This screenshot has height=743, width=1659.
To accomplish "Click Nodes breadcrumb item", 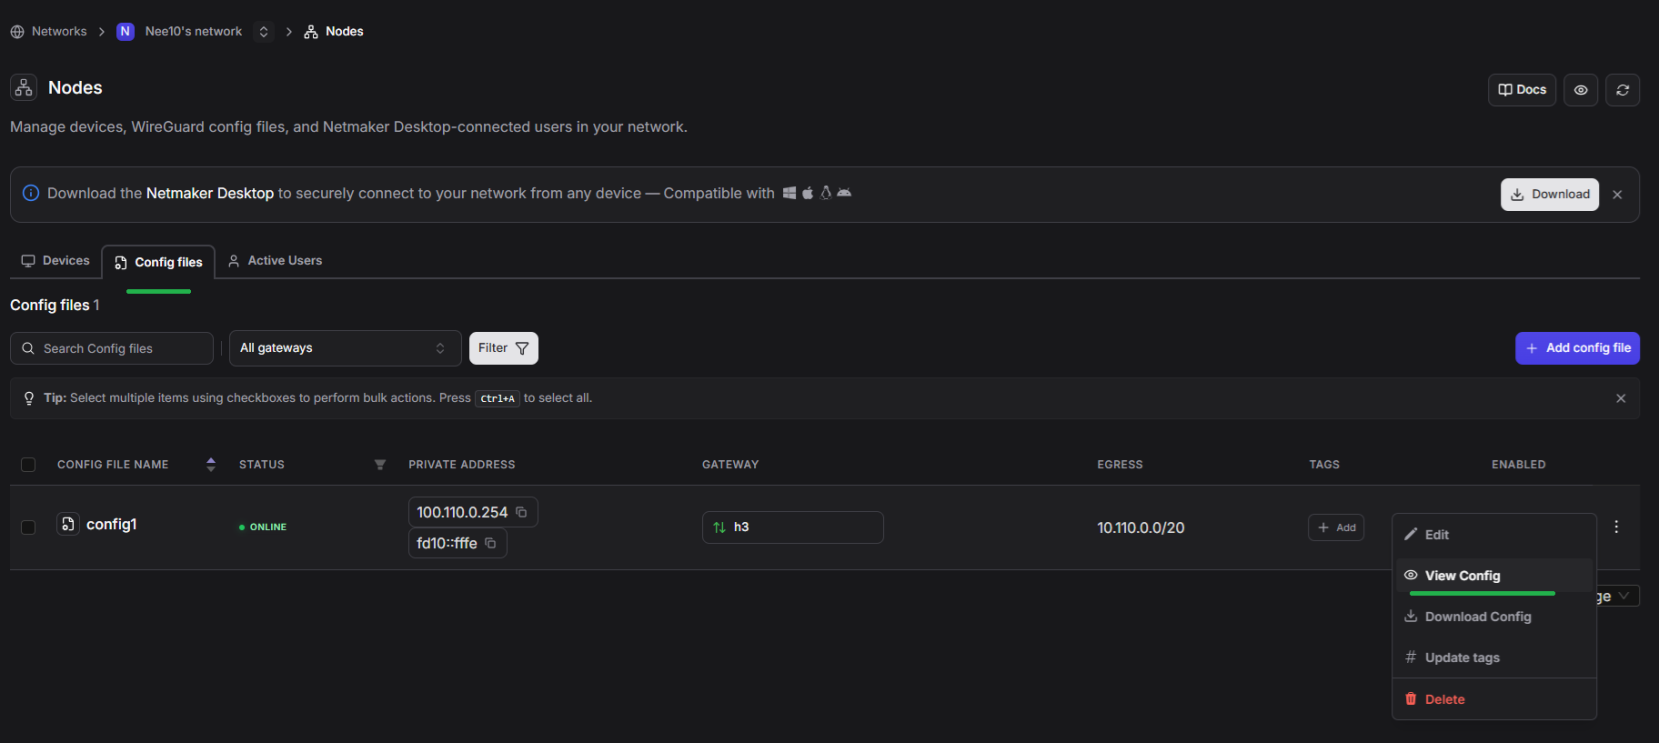I will [334, 32].
